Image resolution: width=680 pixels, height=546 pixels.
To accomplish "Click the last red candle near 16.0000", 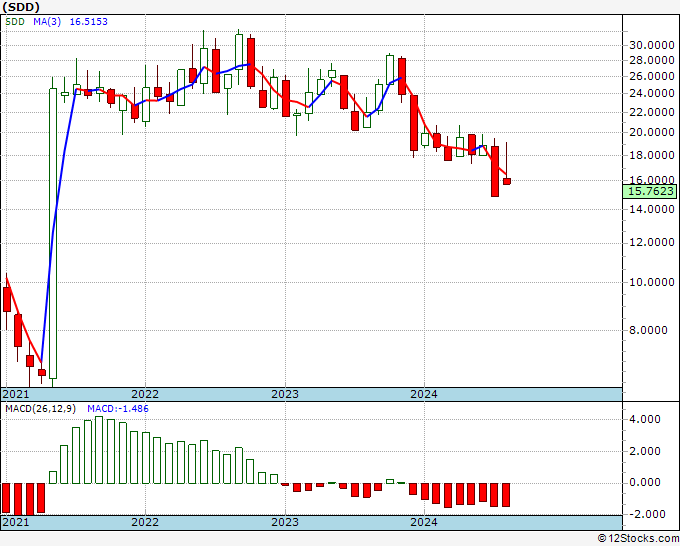I will pyautogui.click(x=507, y=181).
